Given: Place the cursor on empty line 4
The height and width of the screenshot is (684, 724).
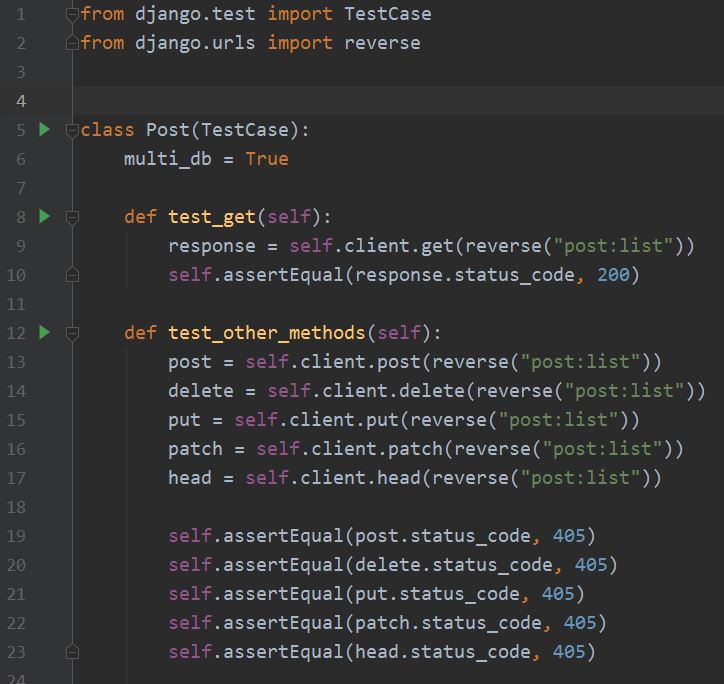Looking at the screenshot, I should [300, 101].
